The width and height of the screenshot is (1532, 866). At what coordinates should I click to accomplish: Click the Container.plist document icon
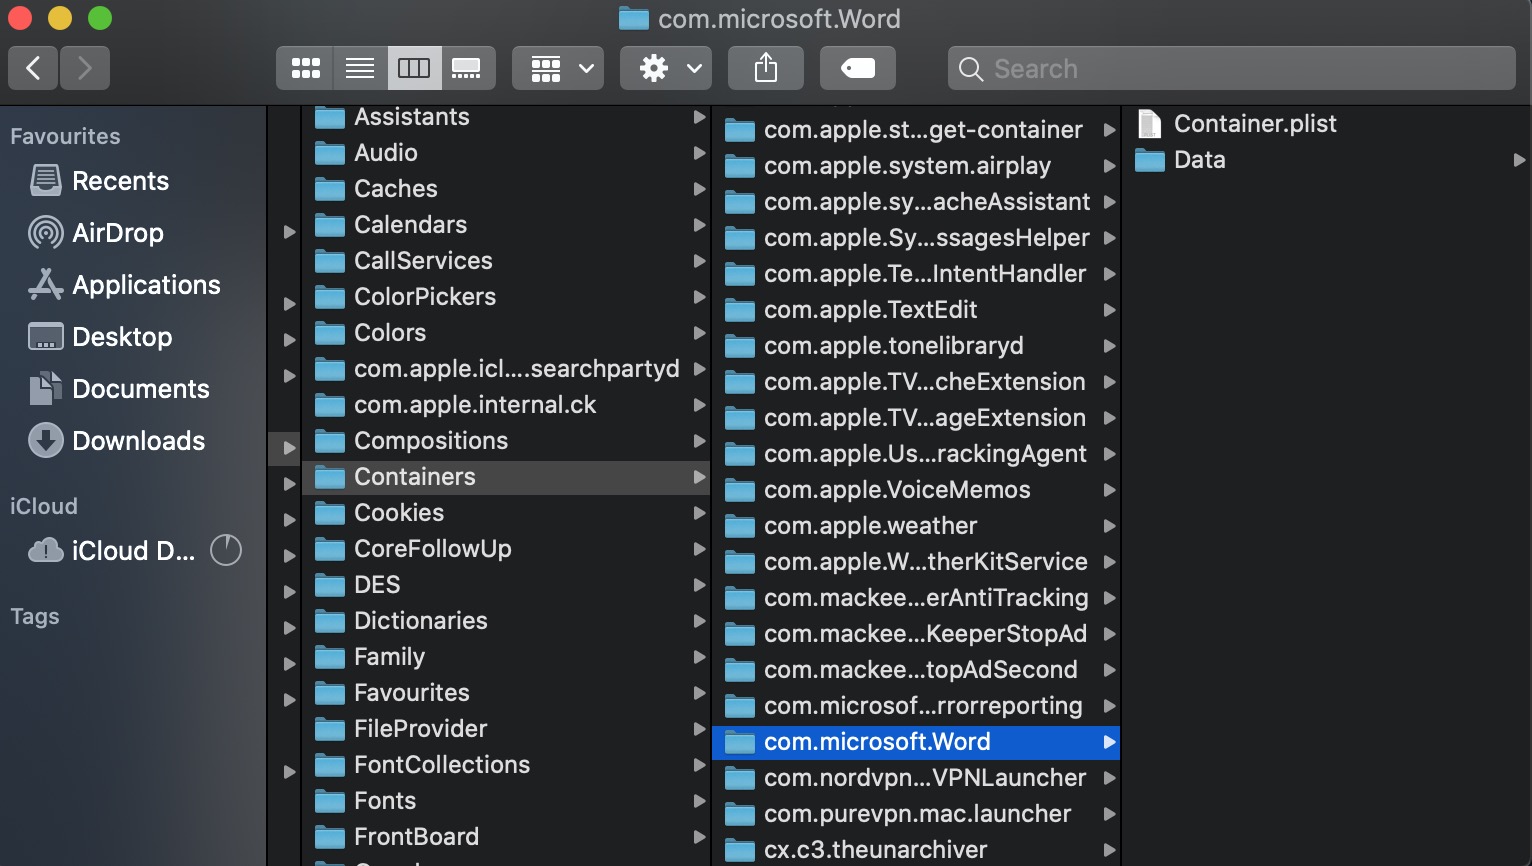(x=1150, y=124)
